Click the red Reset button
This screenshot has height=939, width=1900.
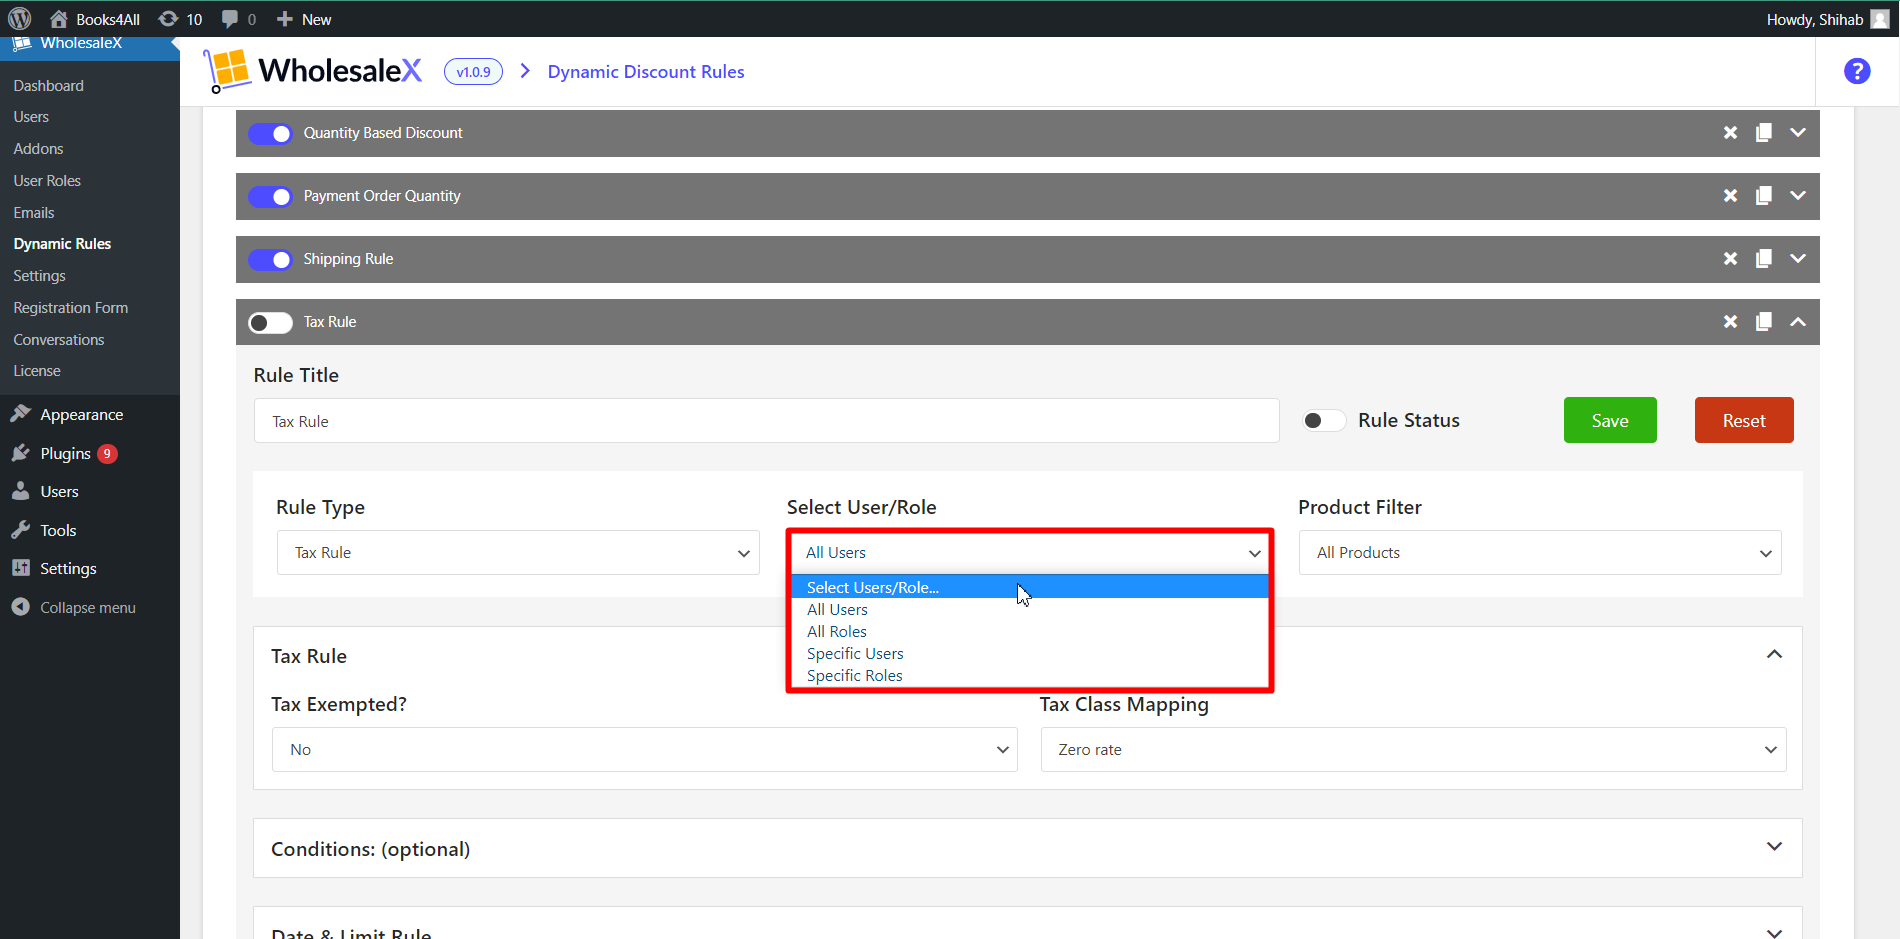point(1744,420)
